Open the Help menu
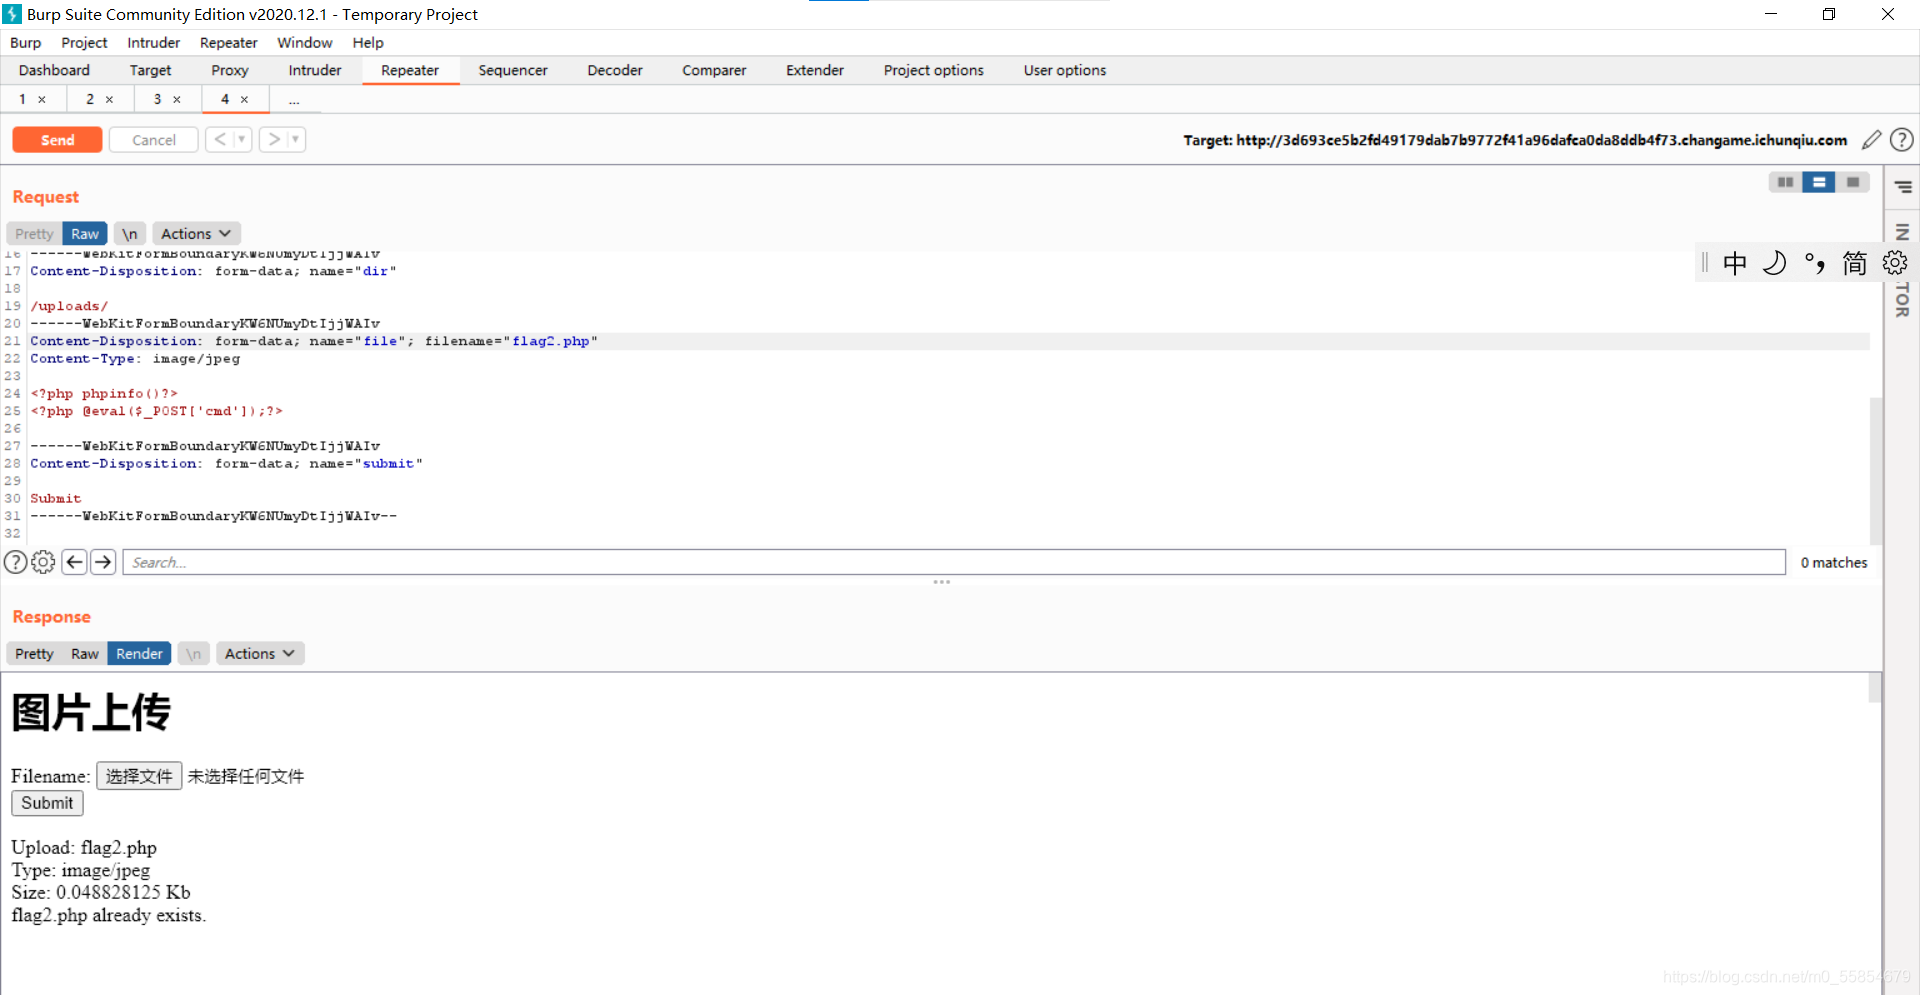1920x995 pixels. coord(368,43)
